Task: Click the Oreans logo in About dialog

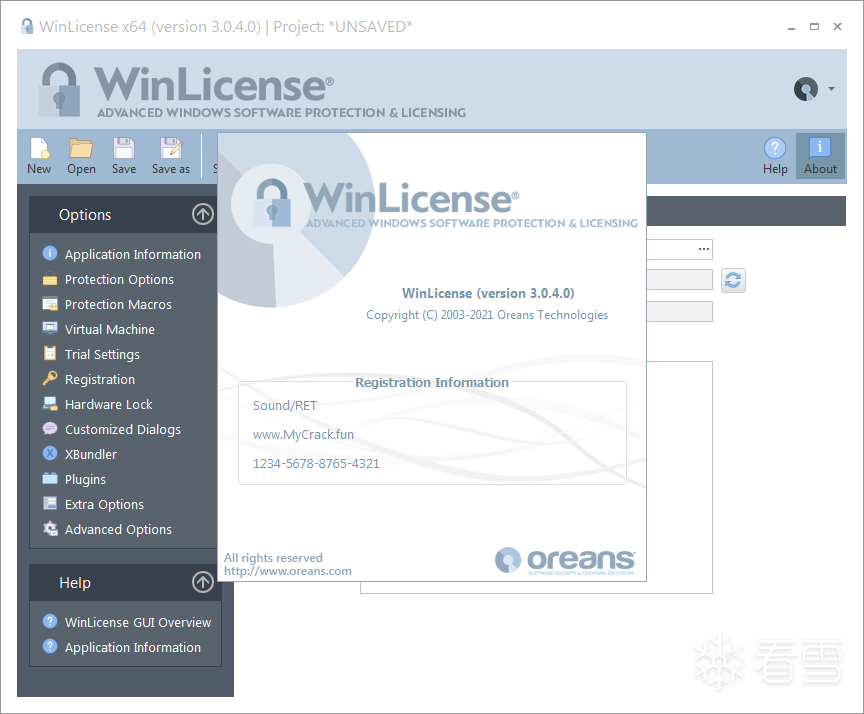Action: (x=565, y=561)
